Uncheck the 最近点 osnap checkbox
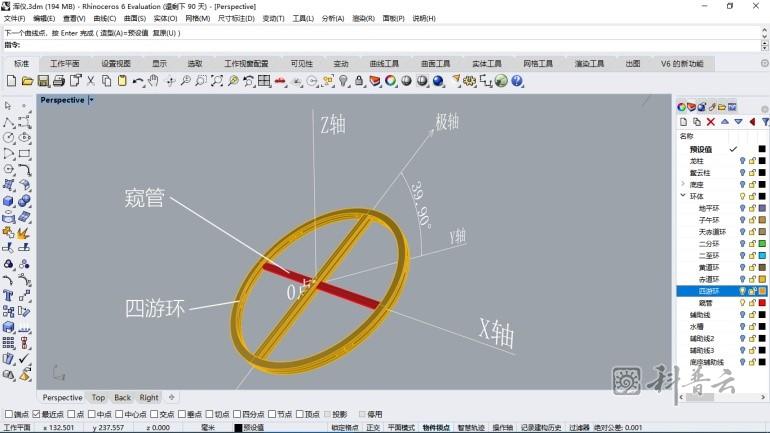Image resolution: width=770 pixels, height=433 pixels. point(36,414)
